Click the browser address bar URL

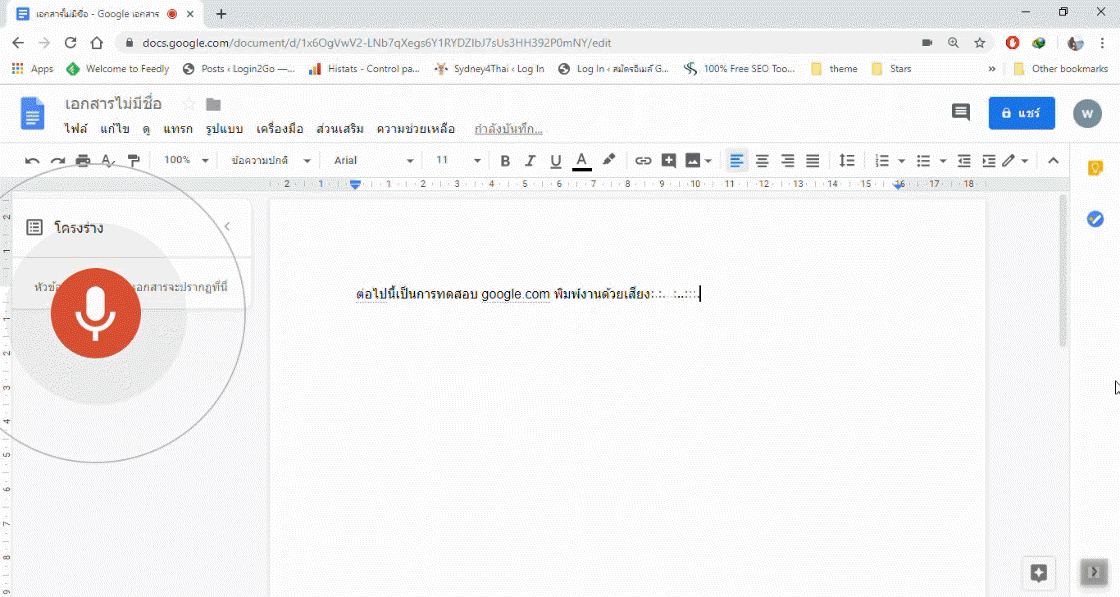376,43
